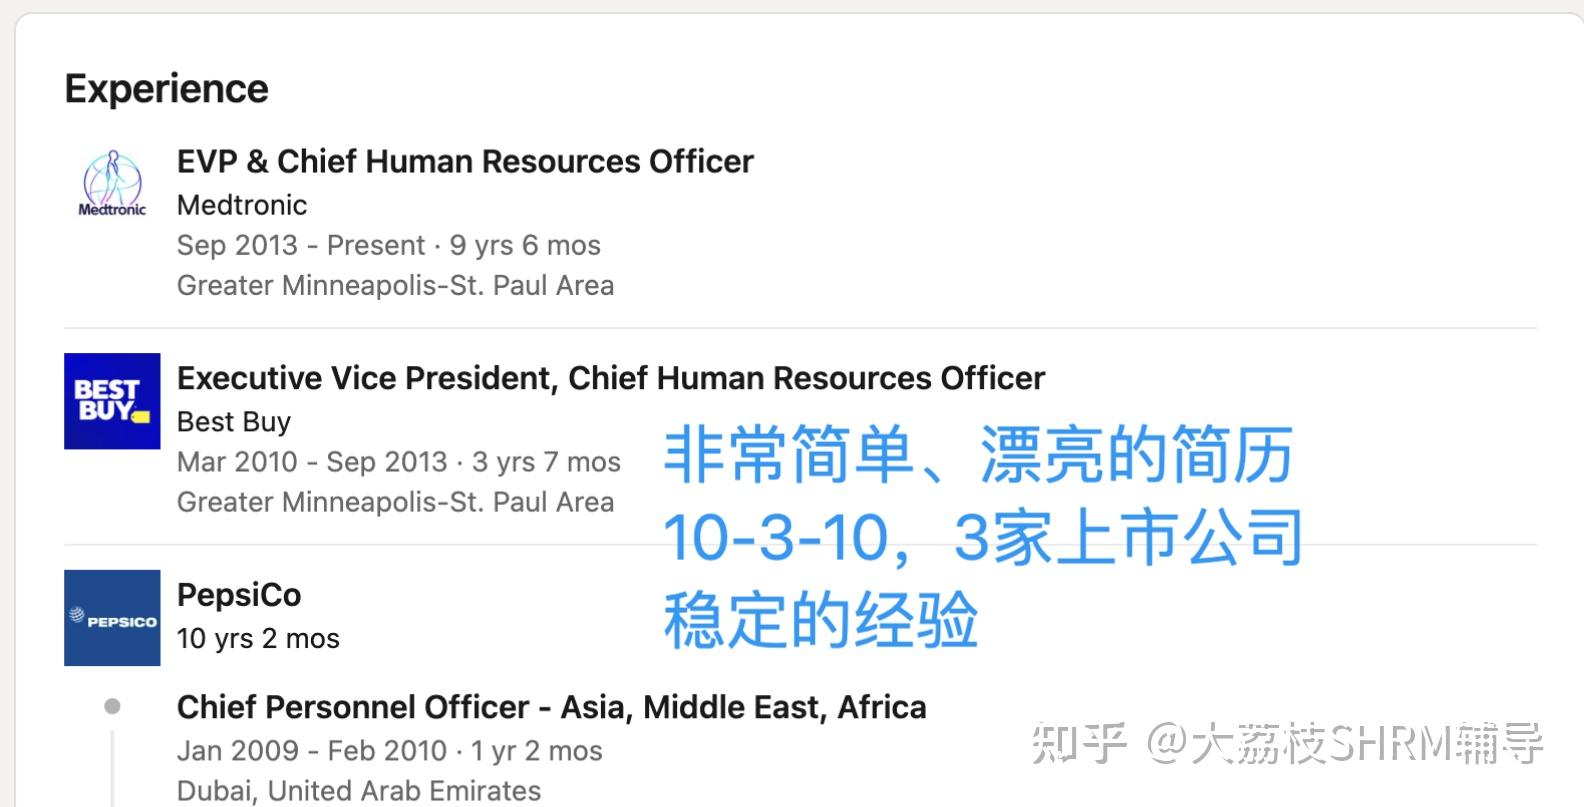Click the PepsiCo 10 yrs 2 mos duration
This screenshot has width=1584, height=807.
click(258, 639)
